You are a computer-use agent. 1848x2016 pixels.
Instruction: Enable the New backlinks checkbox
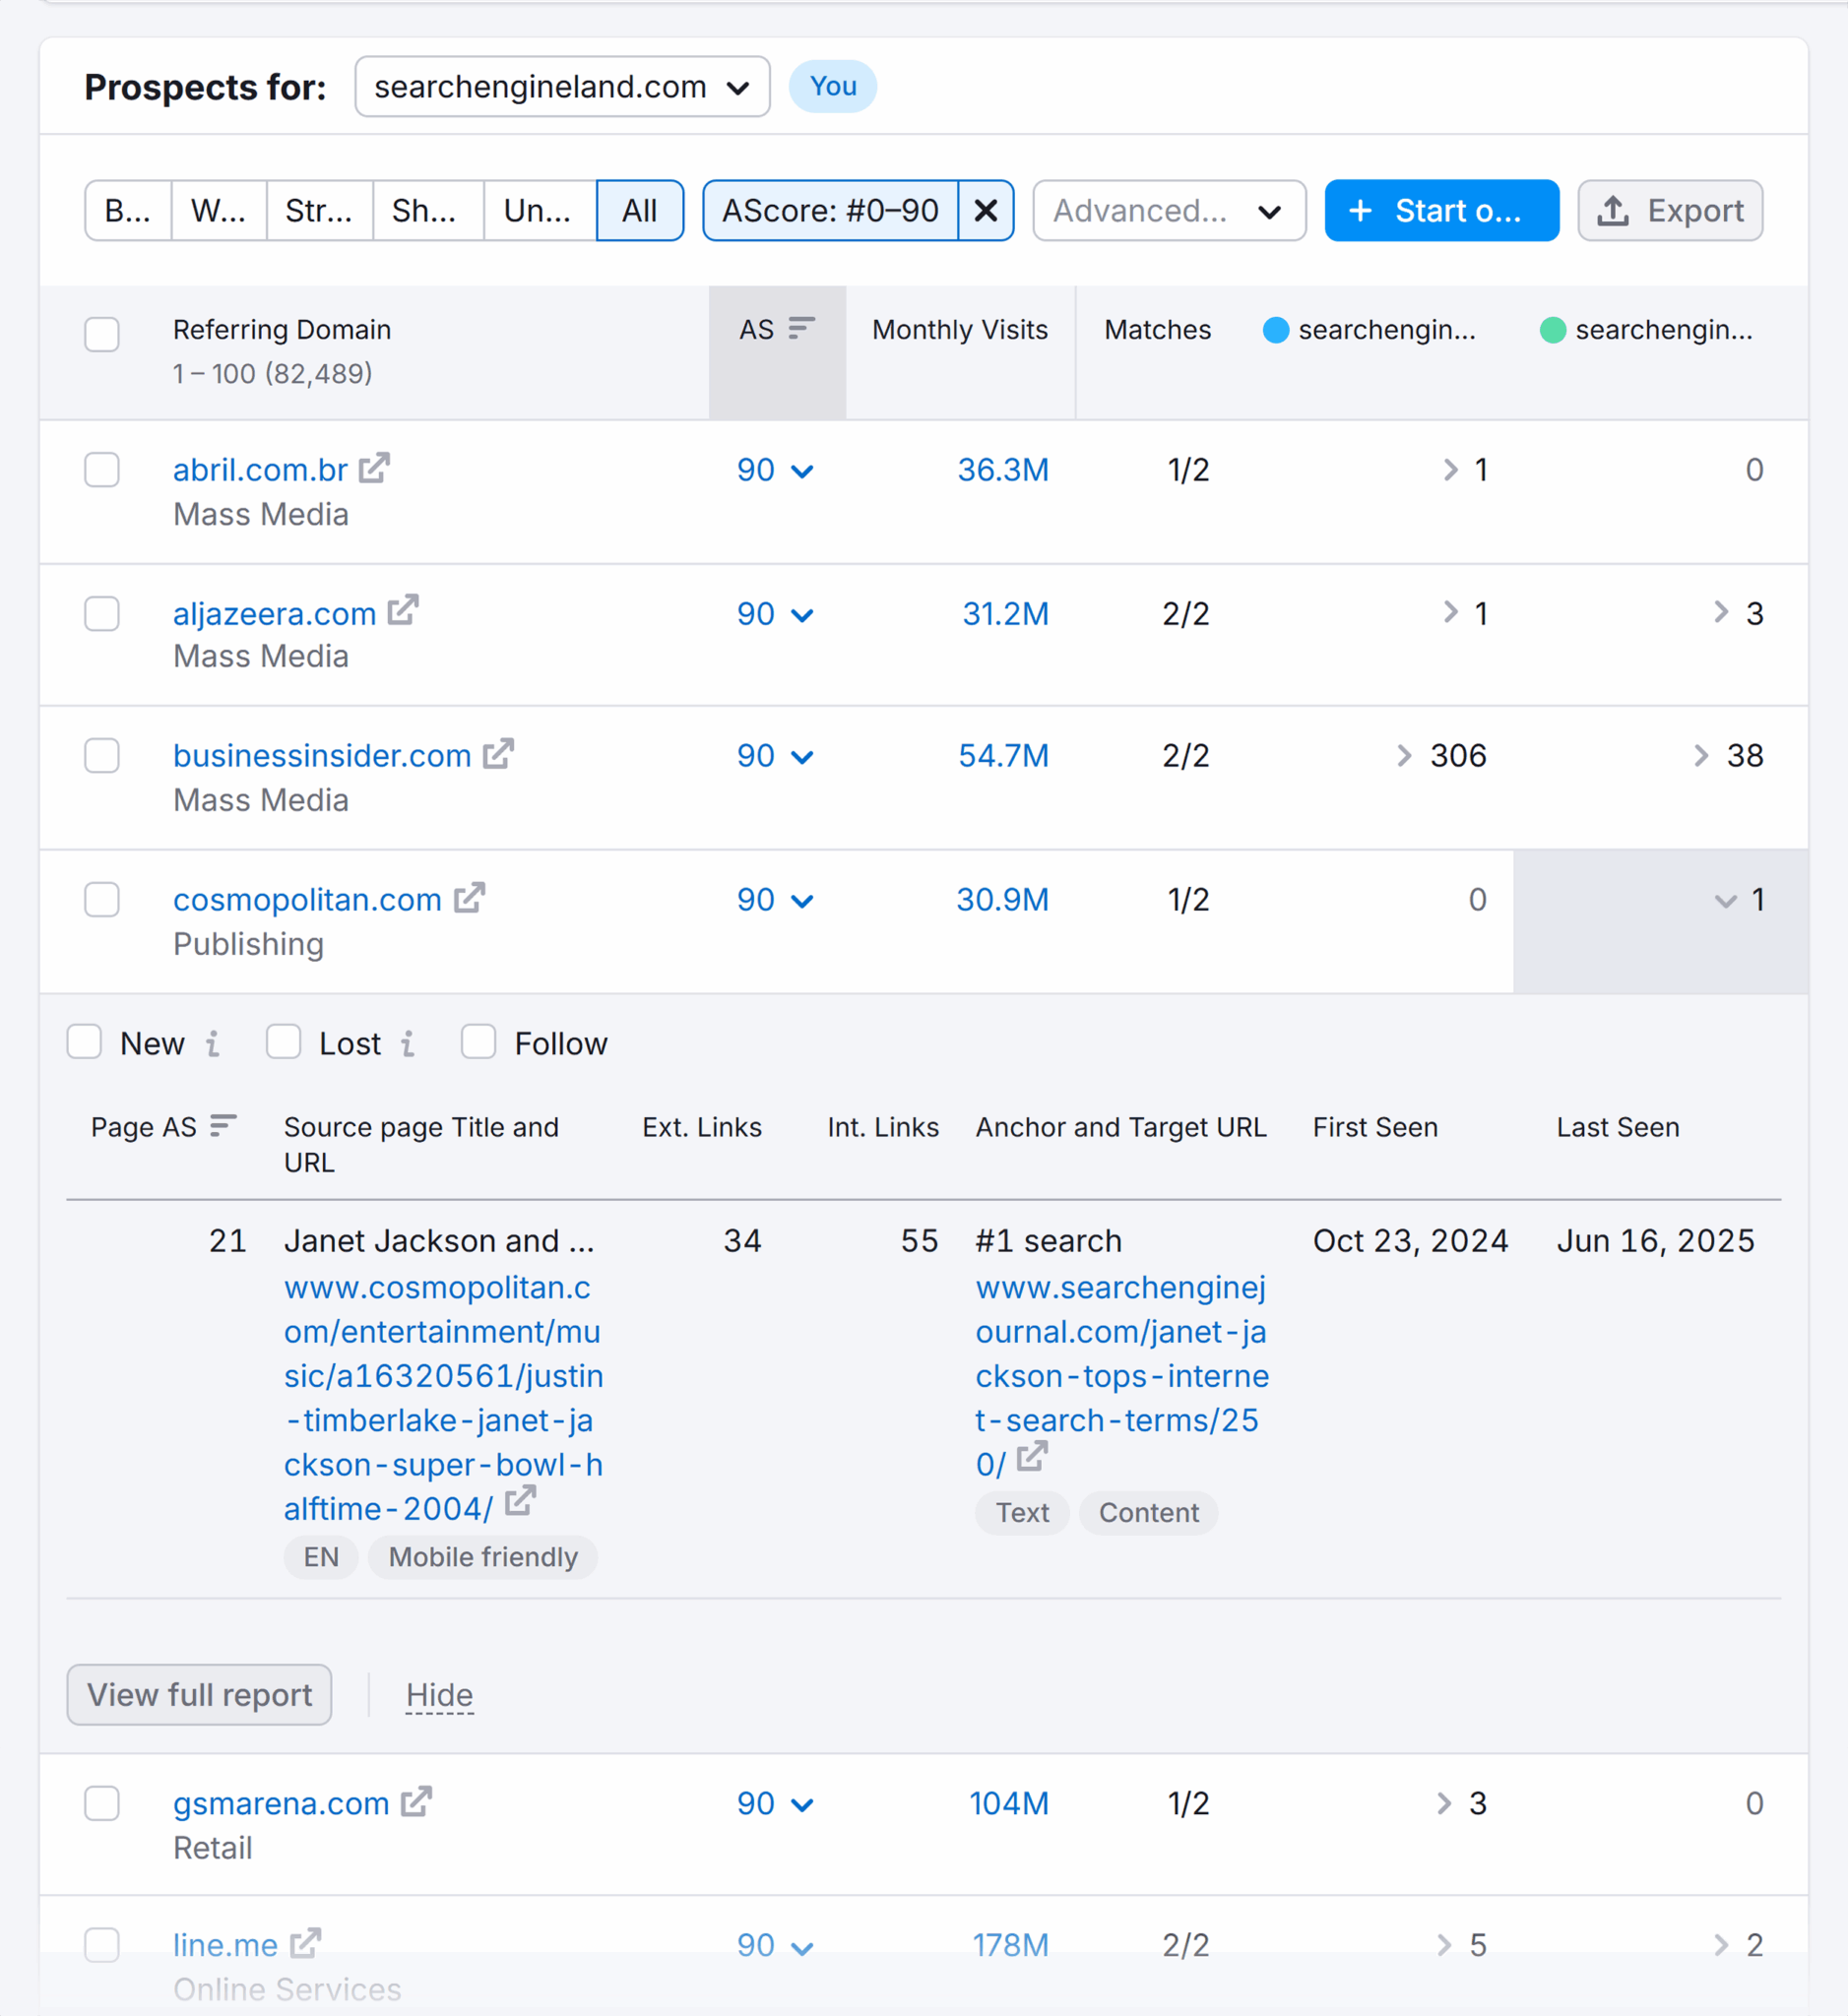pyautogui.click(x=84, y=1042)
